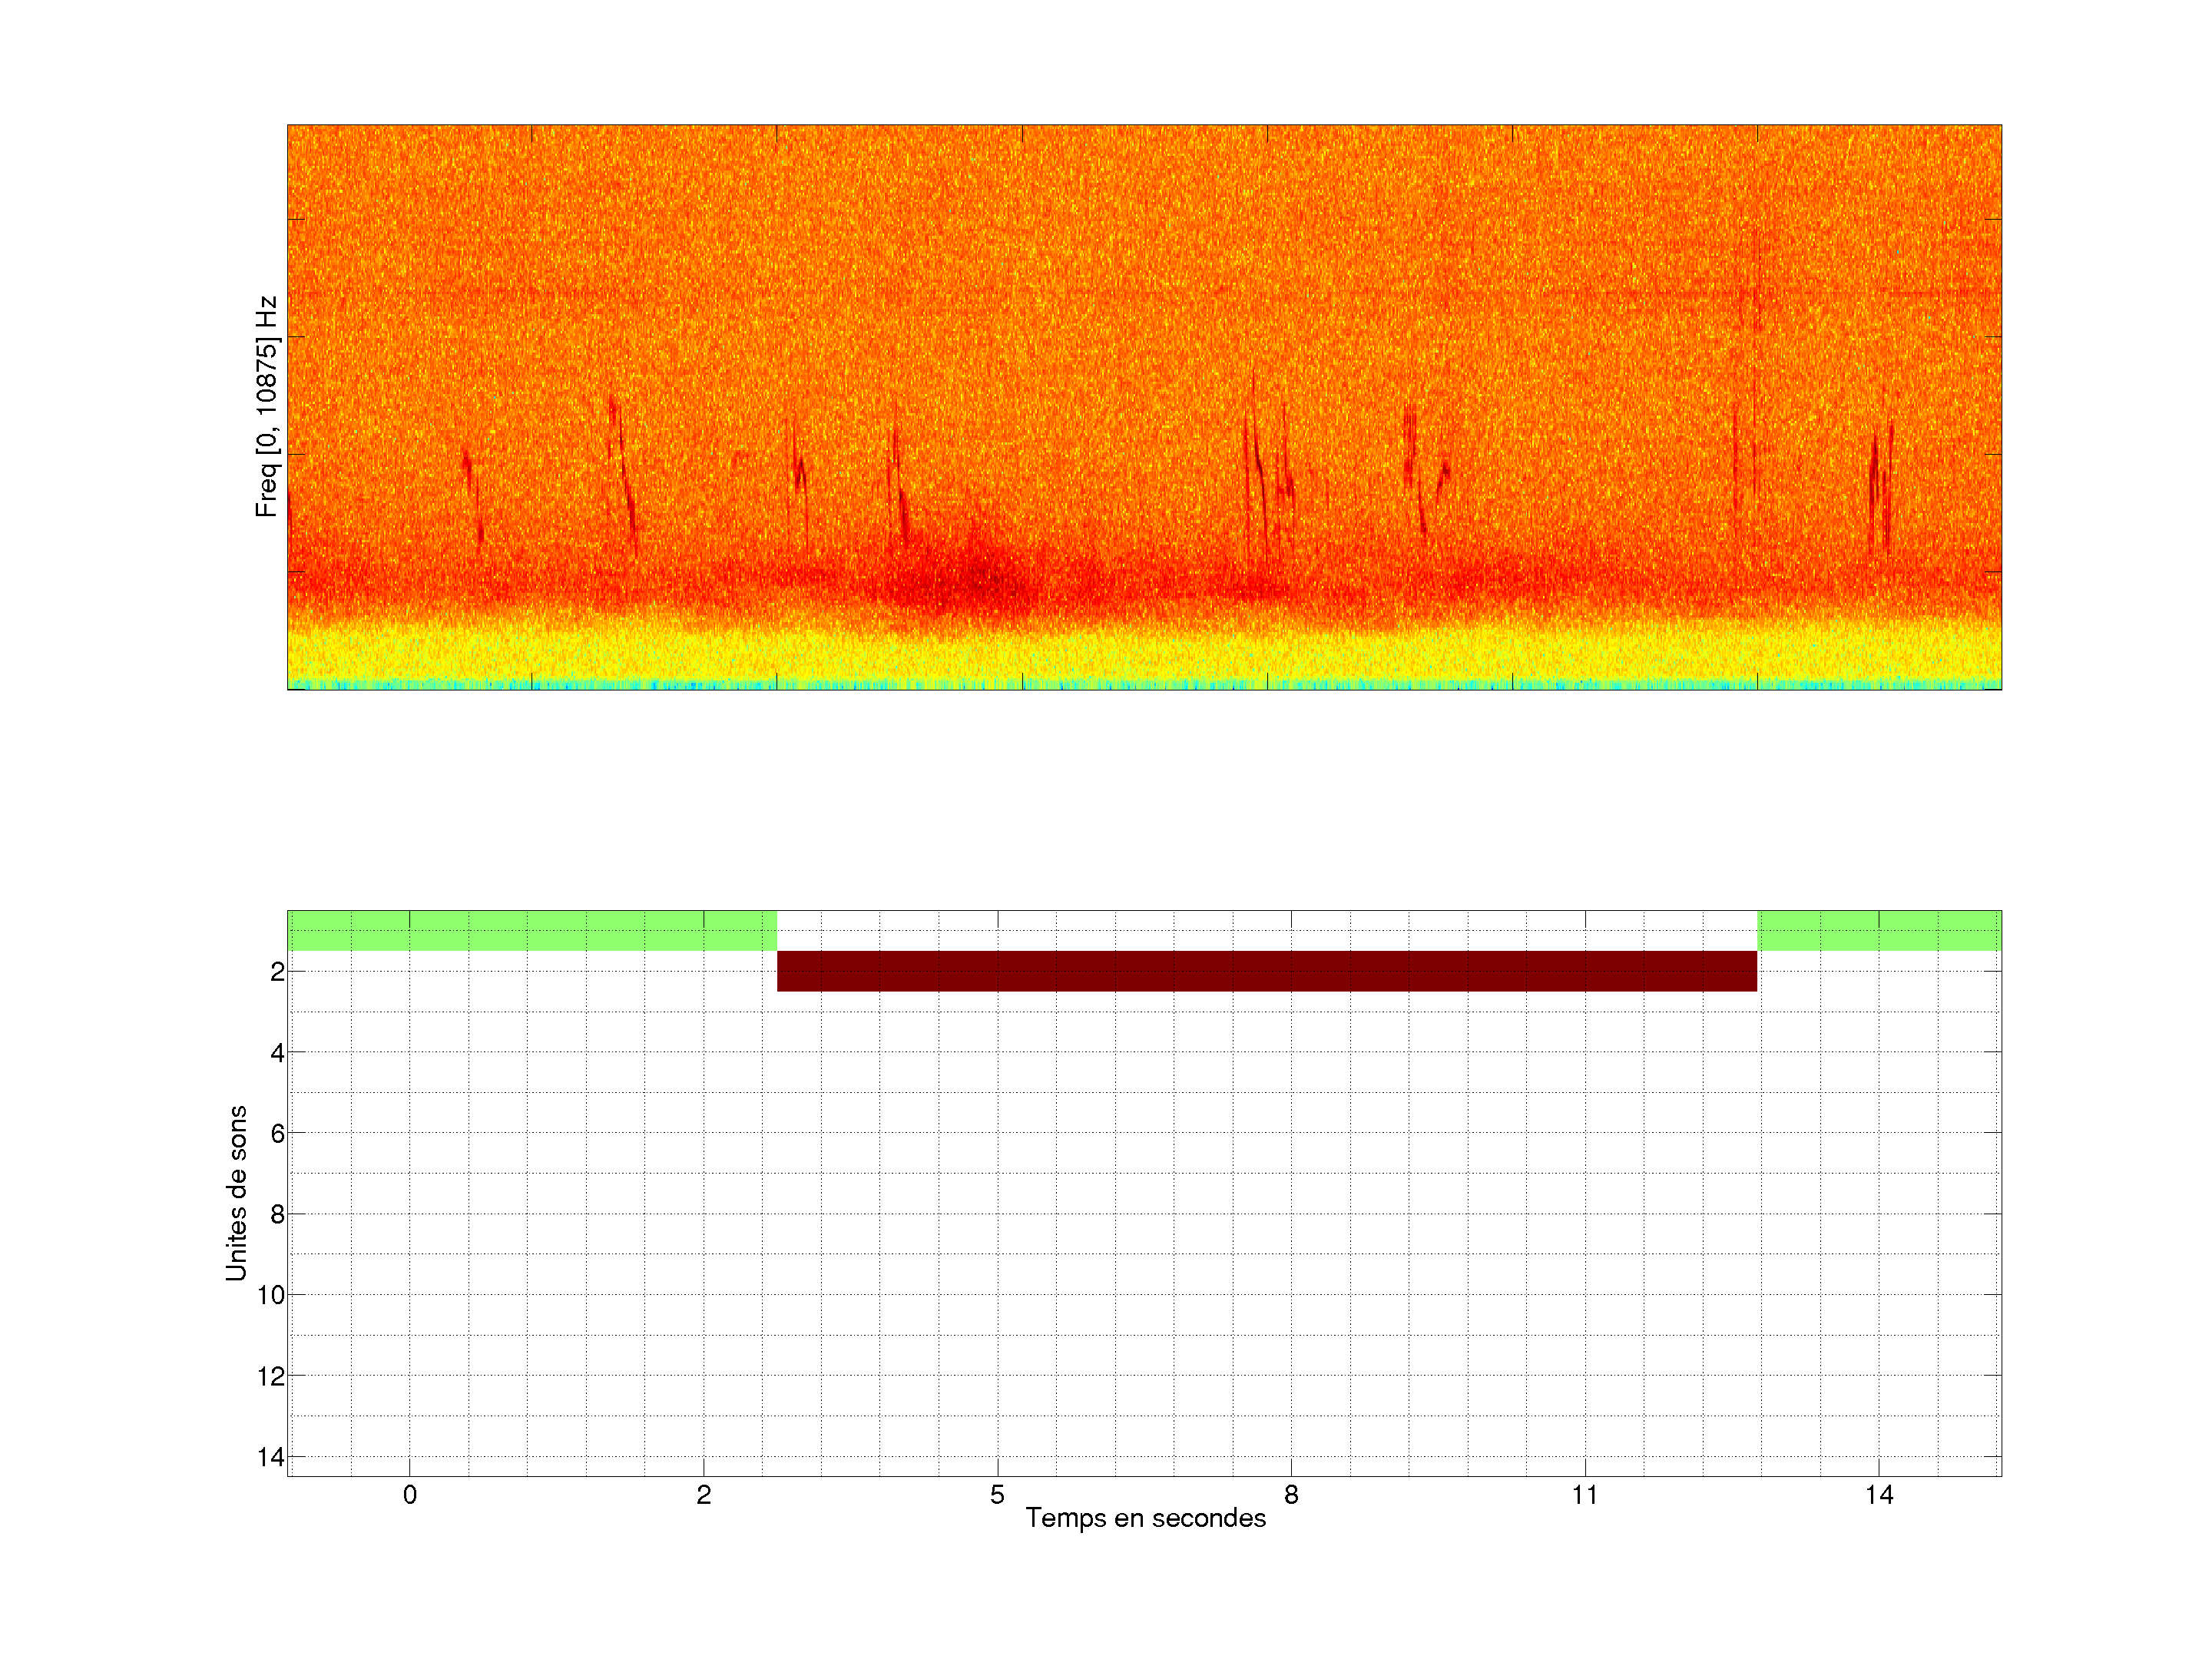The image size is (2212, 1659).
Task: Click the left green segment at row 1
Action: click(x=531, y=930)
